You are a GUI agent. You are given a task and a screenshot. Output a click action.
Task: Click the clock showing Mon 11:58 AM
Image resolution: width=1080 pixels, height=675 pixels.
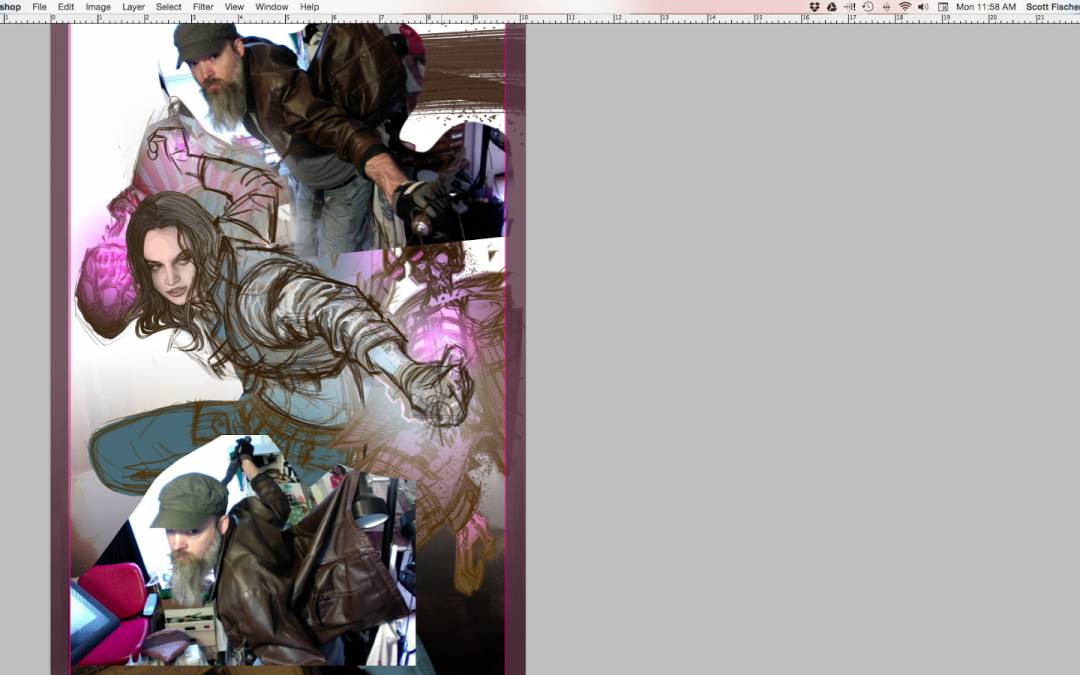pos(985,7)
